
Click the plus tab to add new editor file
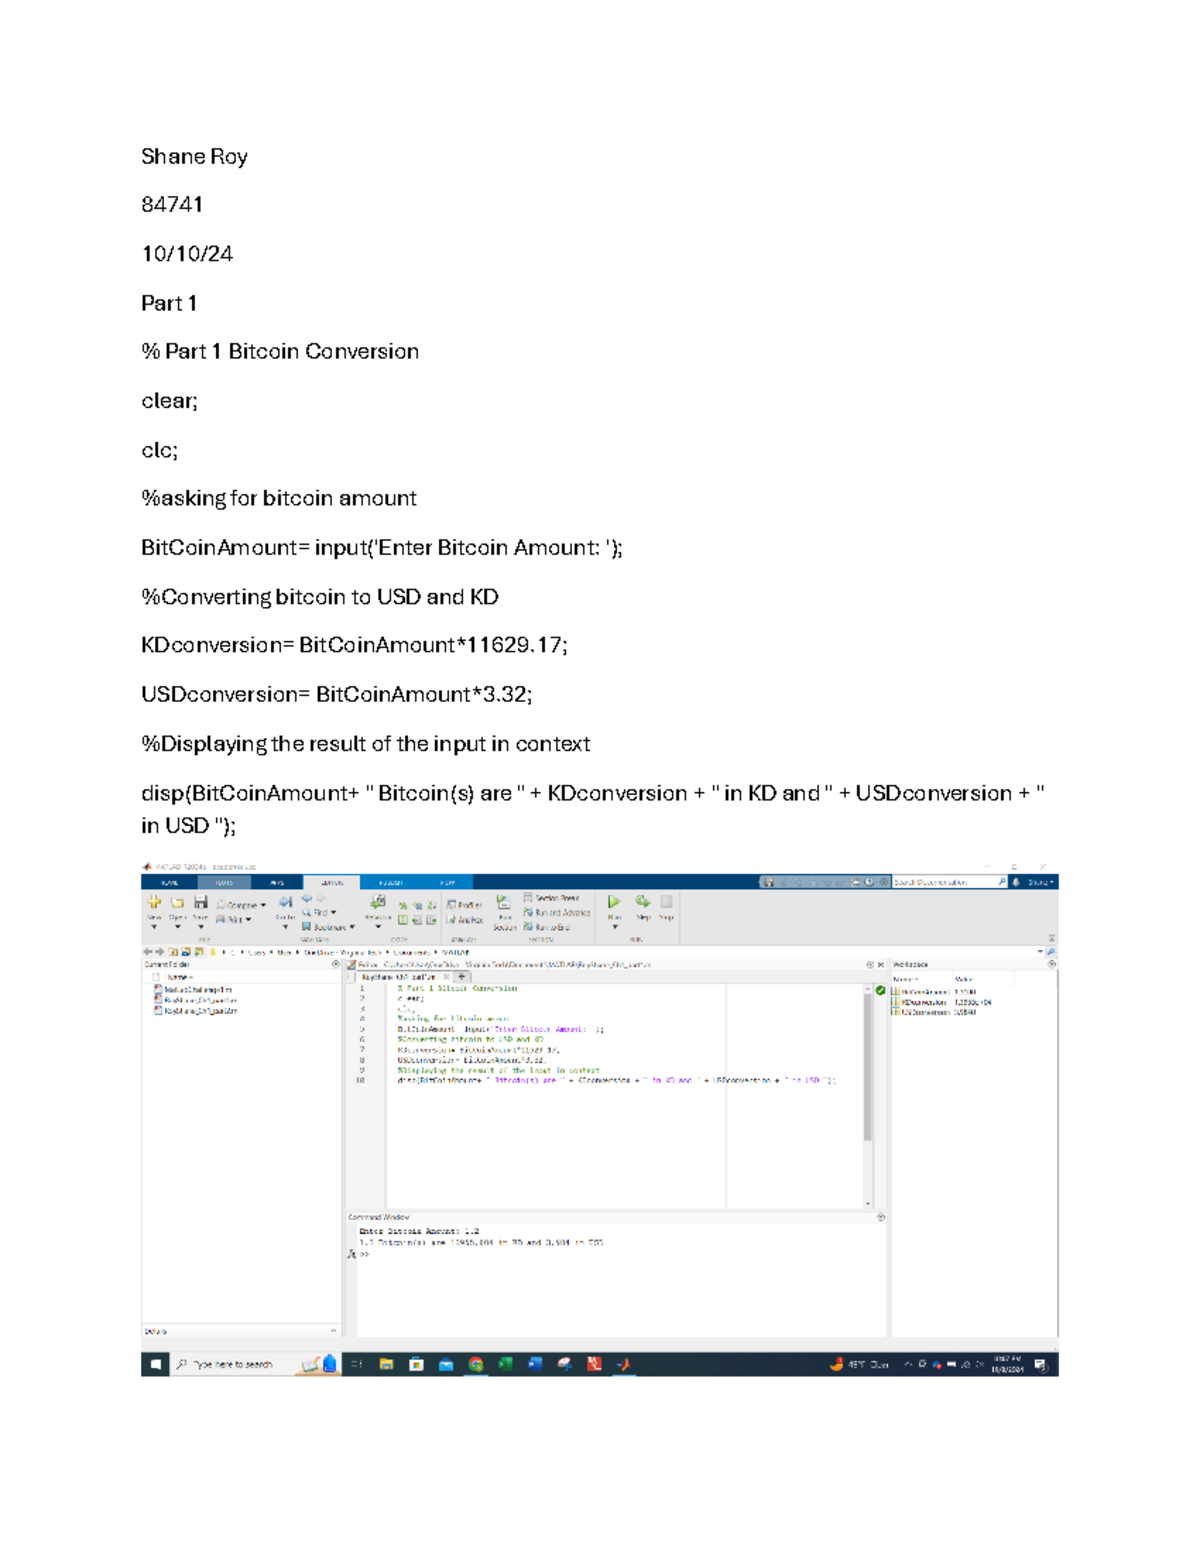tap(462, 977)
